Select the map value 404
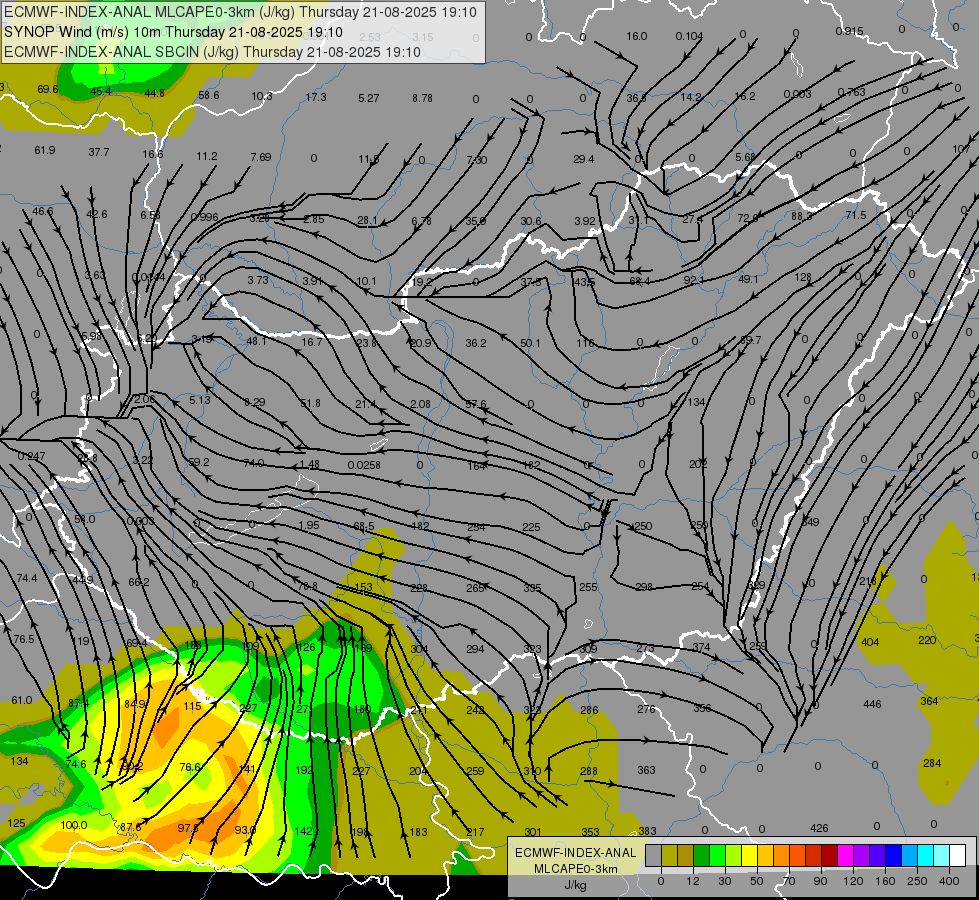Screen dimensions: 979x900 click(870, 642)
